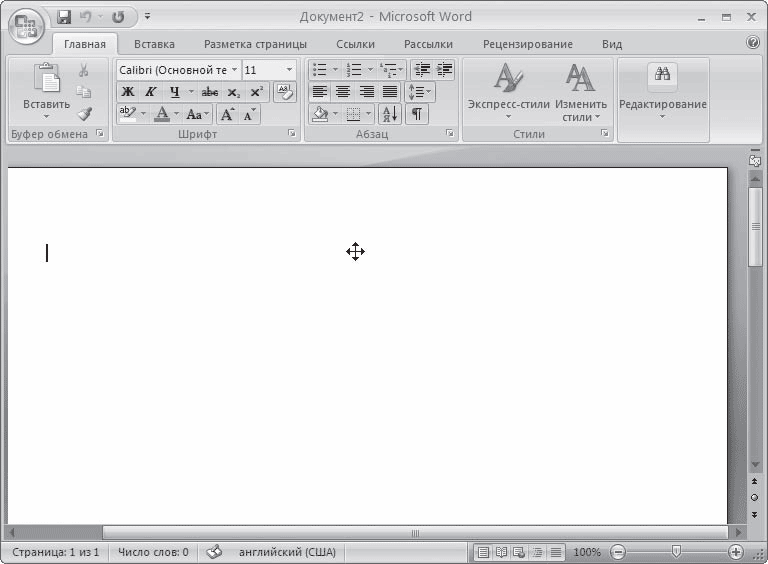Click the английский (США) language indicator

tap(284, 552)
